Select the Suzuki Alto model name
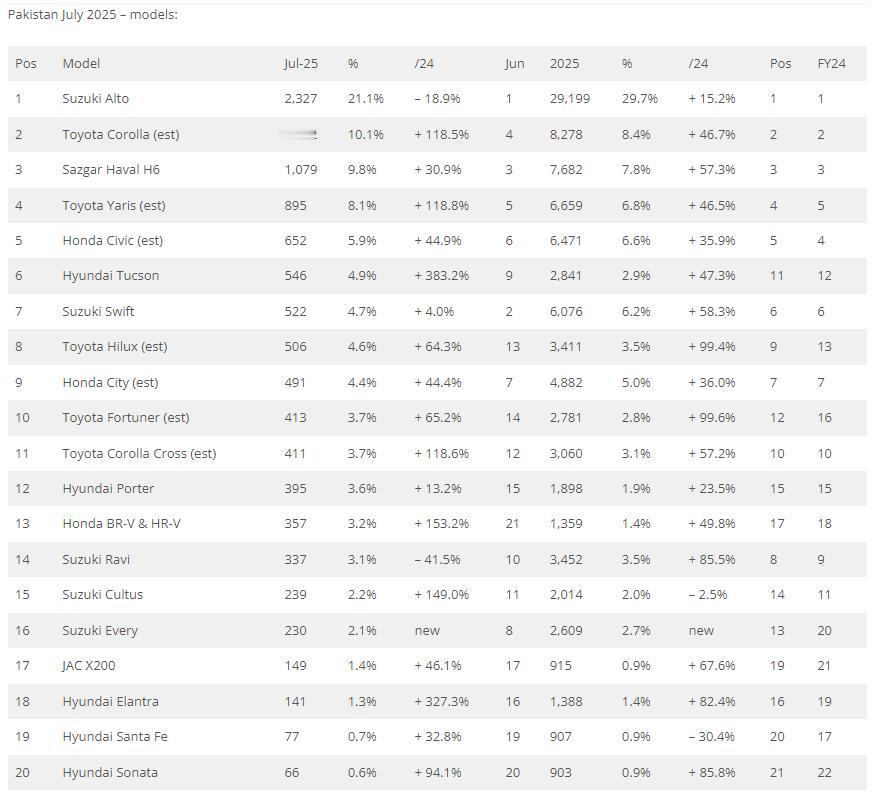This screenshot has height=792, width=882. (96, 98)
